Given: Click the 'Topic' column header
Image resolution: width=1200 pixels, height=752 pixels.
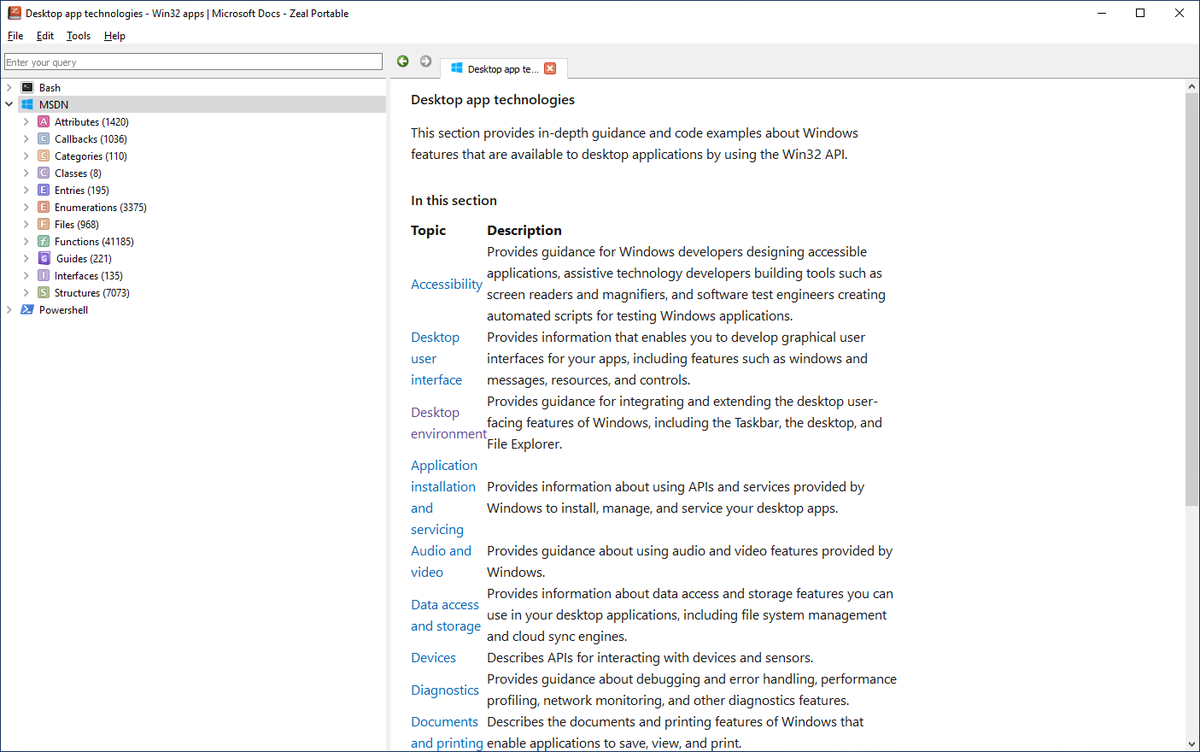Looking at the screenshot, I should click(429, 230).
